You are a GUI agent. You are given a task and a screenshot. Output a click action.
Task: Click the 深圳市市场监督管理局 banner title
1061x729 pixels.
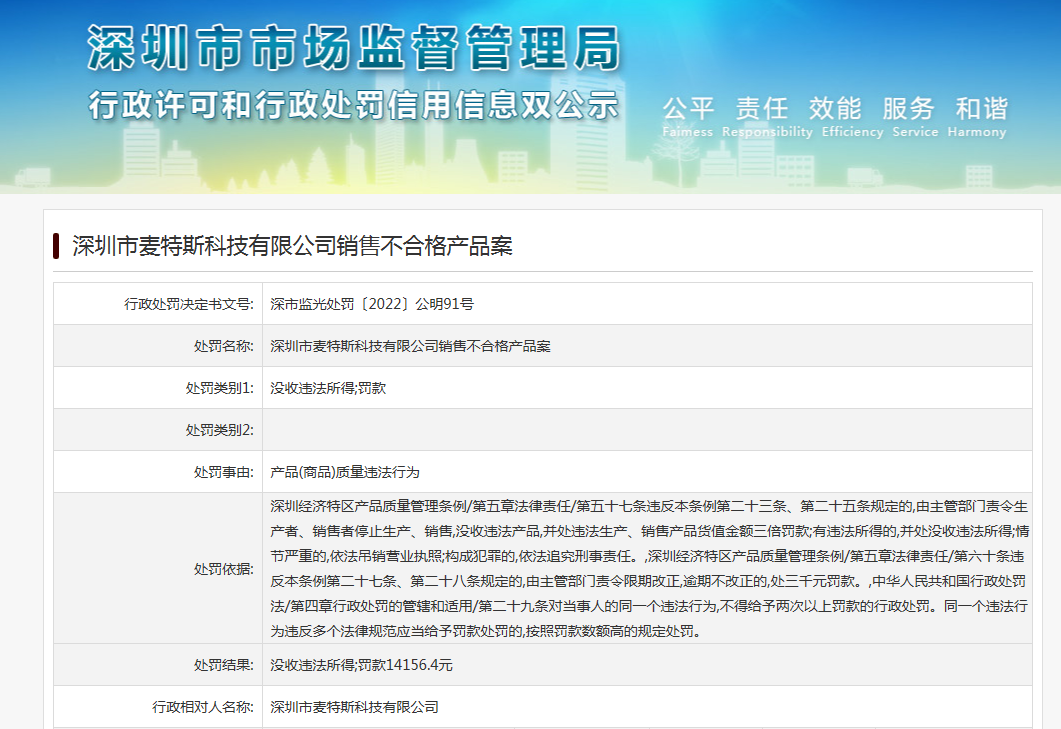point(354,48)
